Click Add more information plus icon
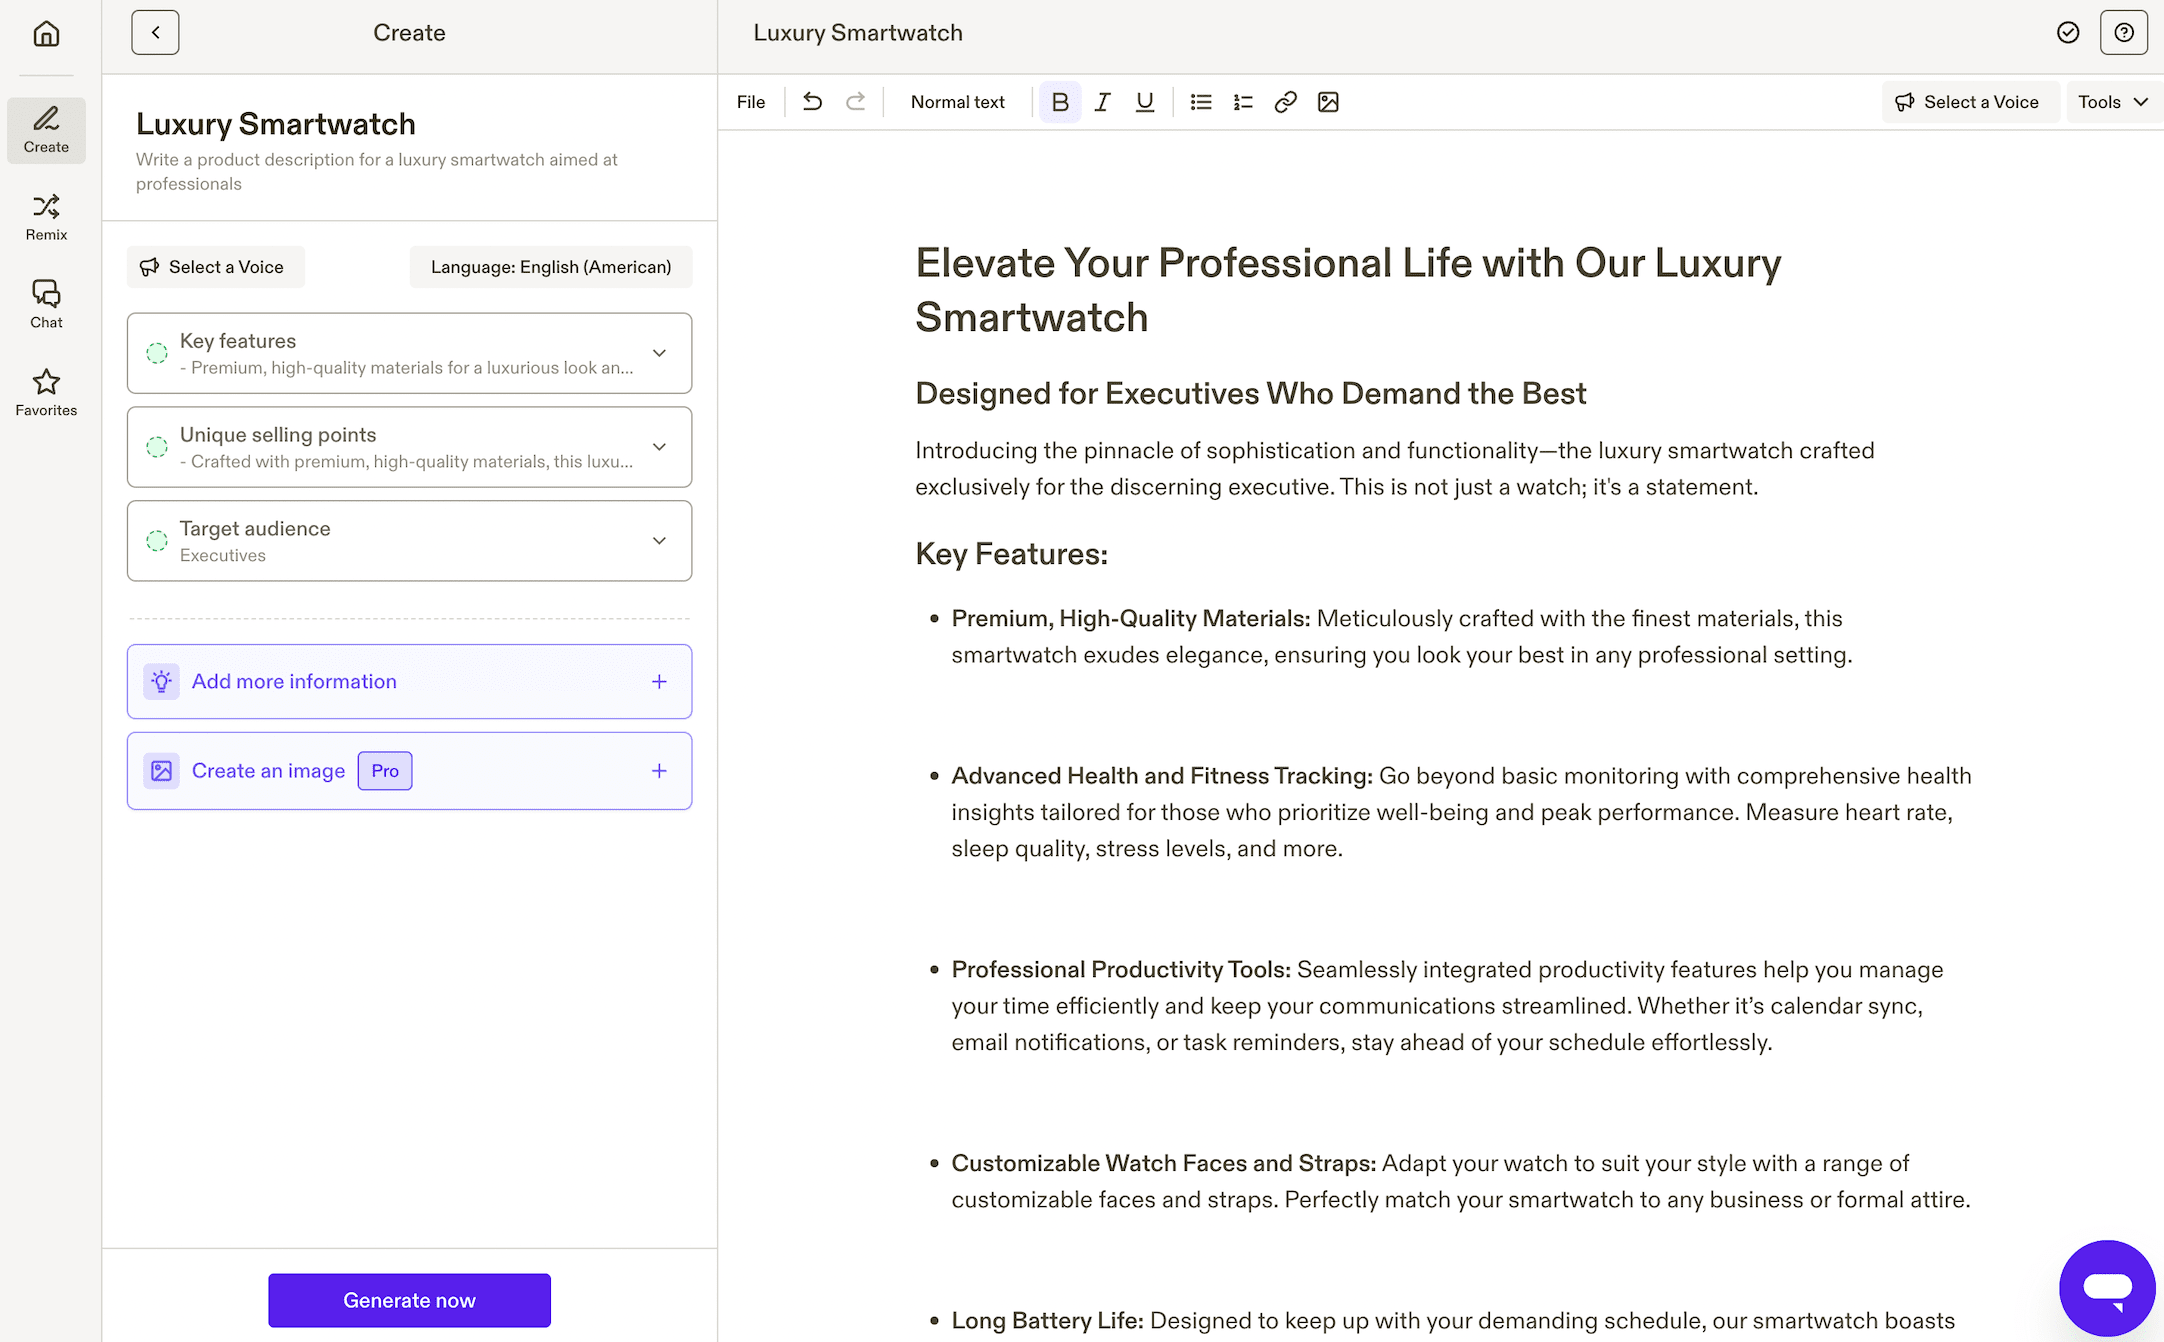Screen dimensions: 2164x1342 (x=657, y=680)
